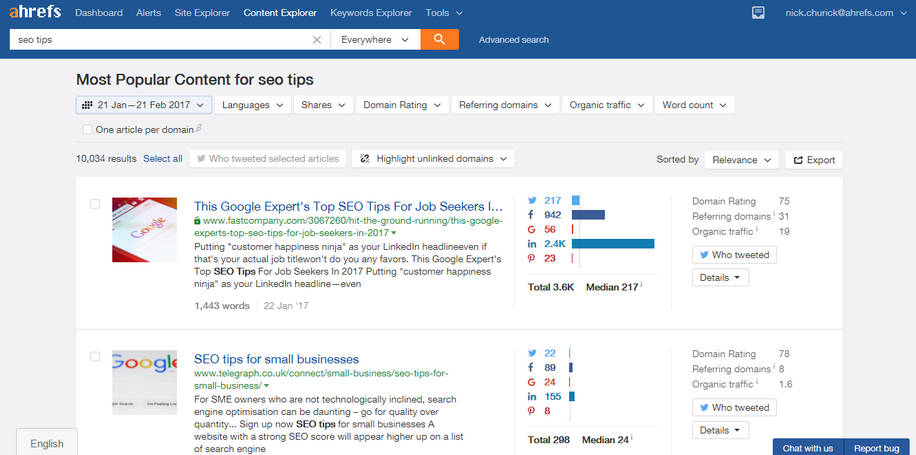Click Twitter icon showing 22 shares
916x455 pixels.
[x=532, y=353]
